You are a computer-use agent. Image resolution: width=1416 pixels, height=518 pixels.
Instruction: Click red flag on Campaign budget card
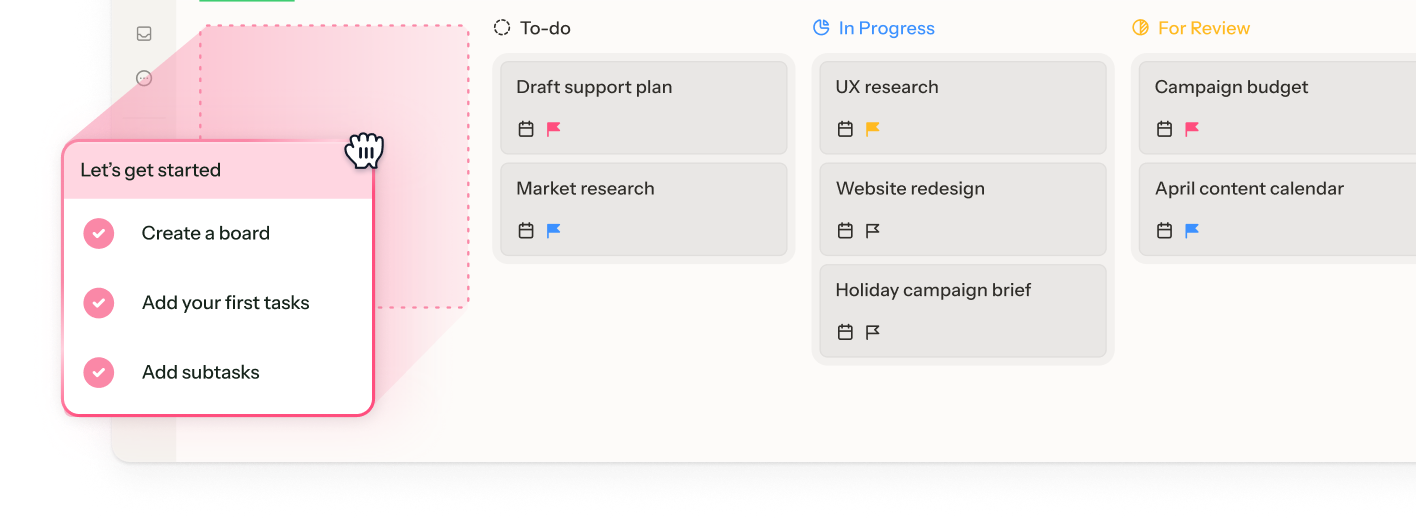point(1192,129)
